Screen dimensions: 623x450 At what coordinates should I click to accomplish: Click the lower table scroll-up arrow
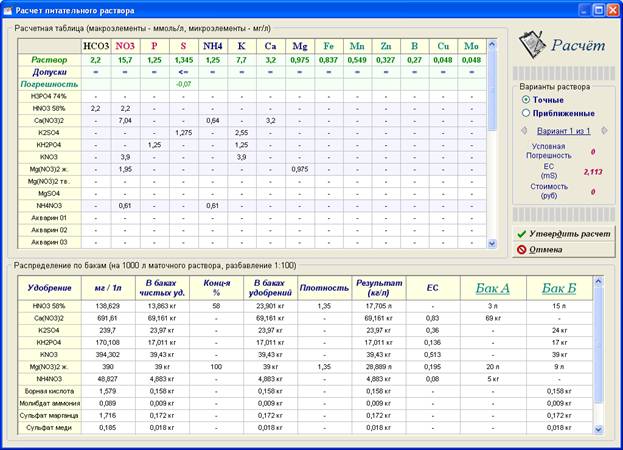point(598,282)
